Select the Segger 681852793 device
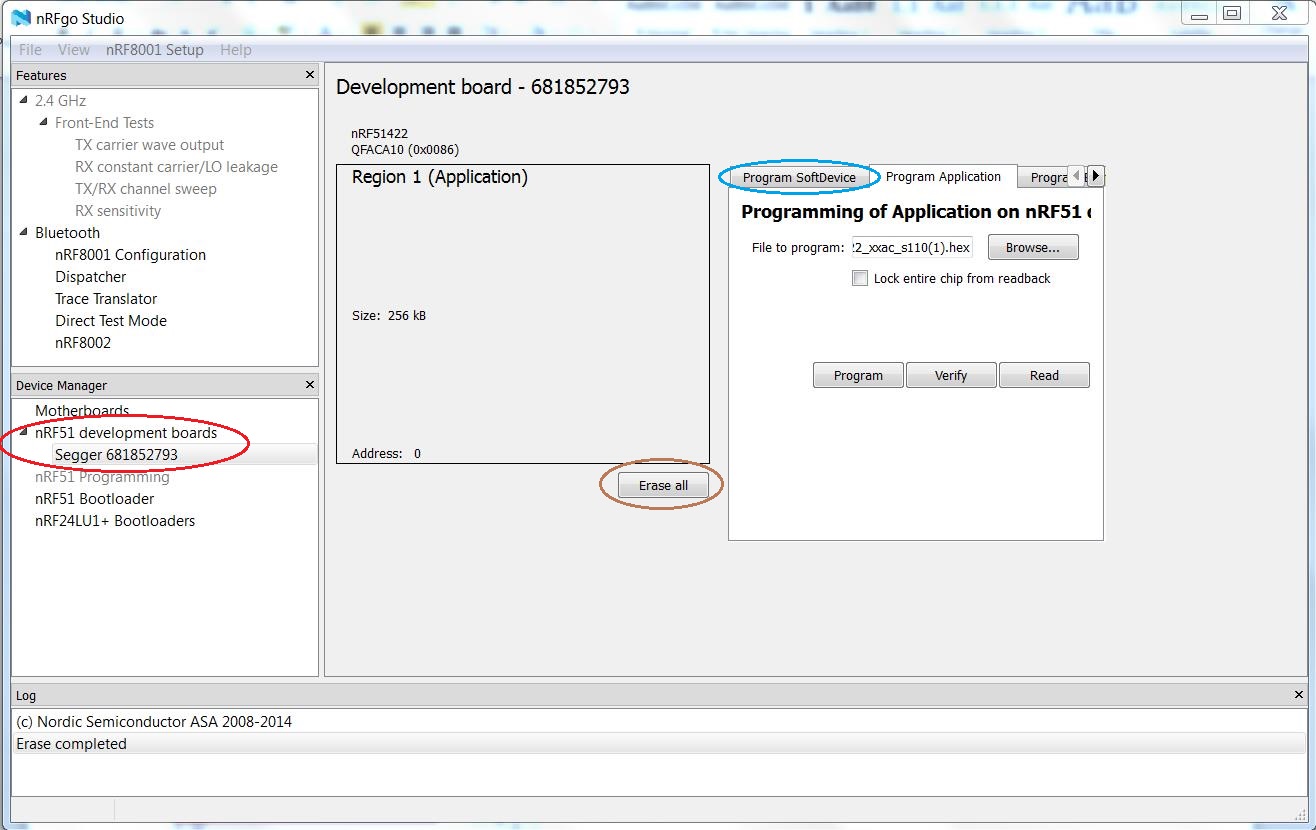Image resolution: width=1316 pixels, height=830 pixels. [116, 455]
